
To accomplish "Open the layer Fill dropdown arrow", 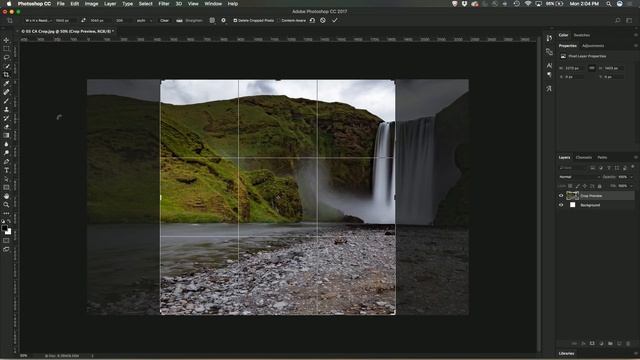I will (x=631, y=186).
